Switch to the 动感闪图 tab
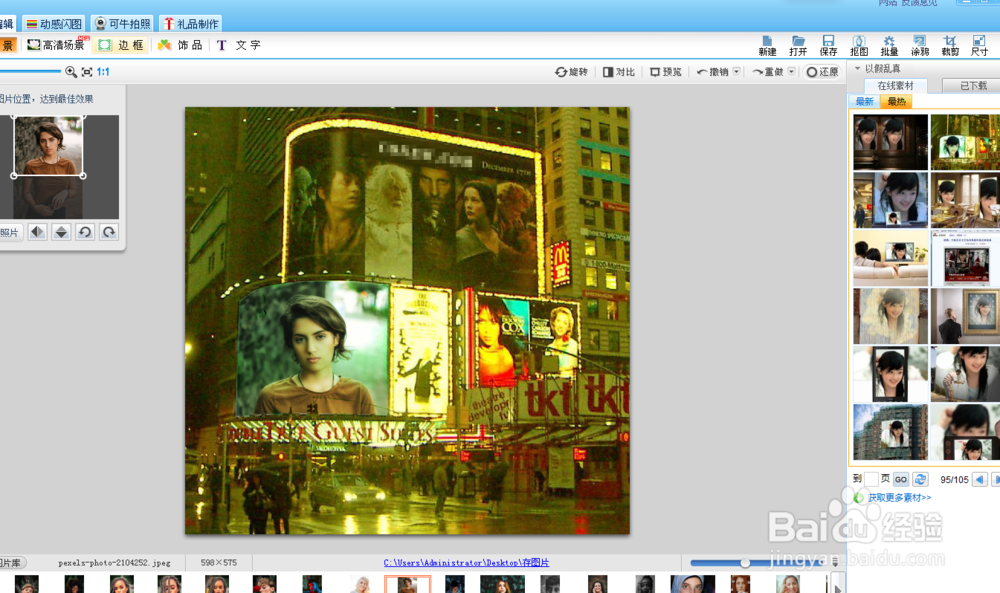 [54, 24]
